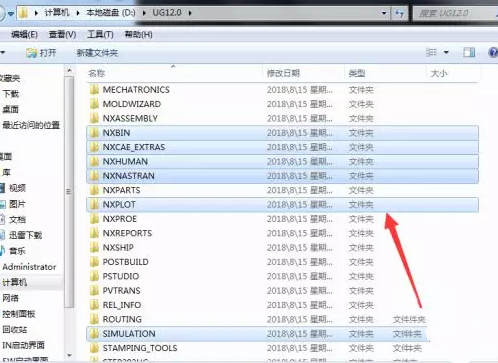
Task: Click the ROUTING folder icon
Action: coord(94,319)
